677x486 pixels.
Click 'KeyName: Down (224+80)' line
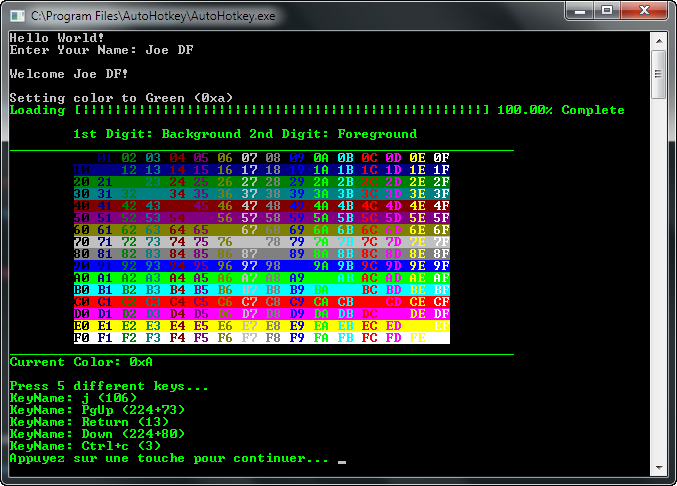click(x=97, y=434)
